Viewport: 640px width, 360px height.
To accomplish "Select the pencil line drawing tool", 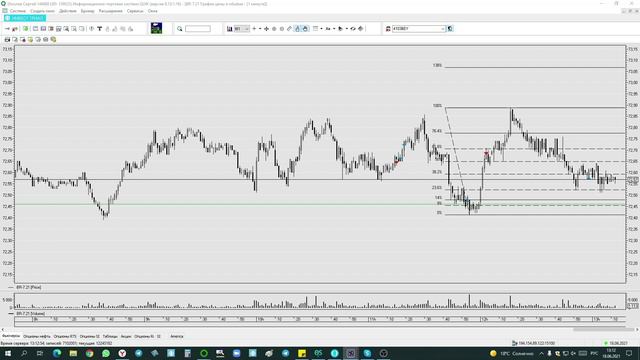I will coord(289,29).
